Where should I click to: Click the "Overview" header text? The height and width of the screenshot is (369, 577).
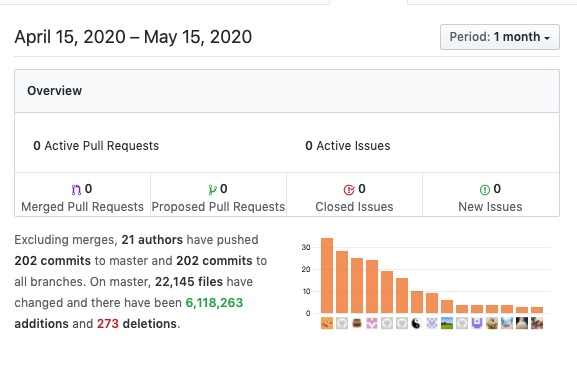click(x=54, y=91)
